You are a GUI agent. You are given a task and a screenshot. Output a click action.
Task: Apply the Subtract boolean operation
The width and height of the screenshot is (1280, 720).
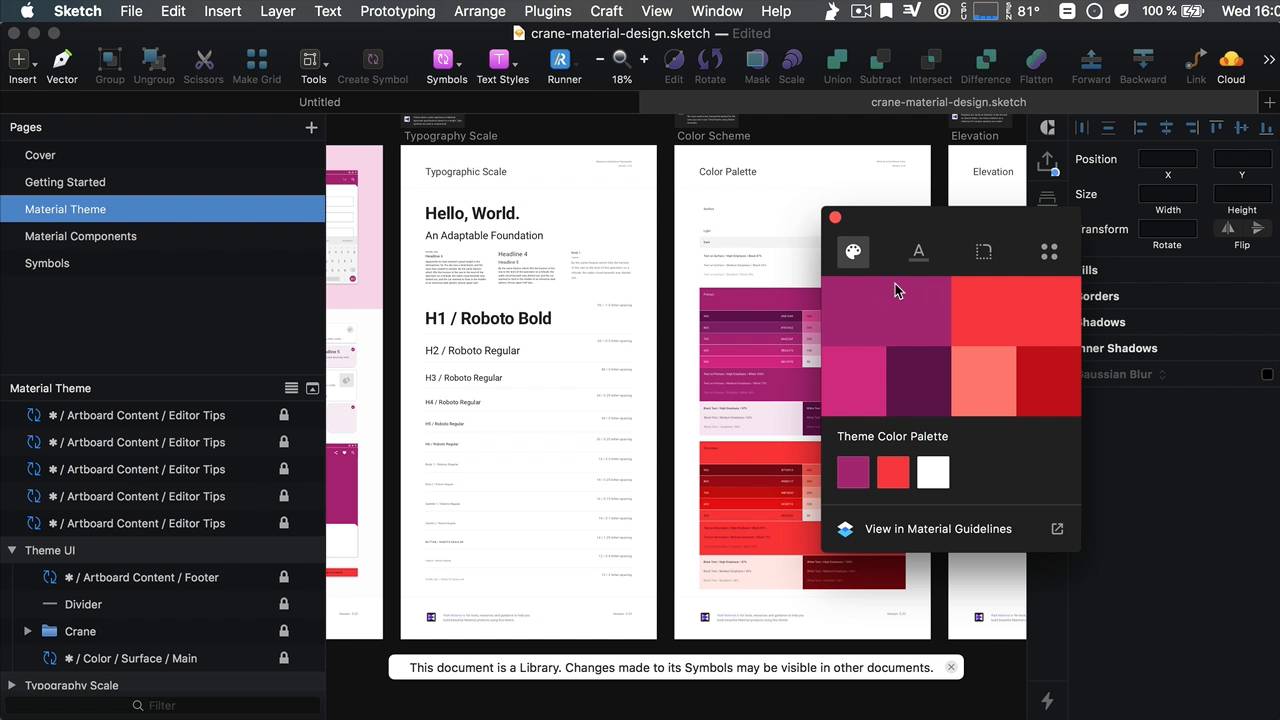880,60
